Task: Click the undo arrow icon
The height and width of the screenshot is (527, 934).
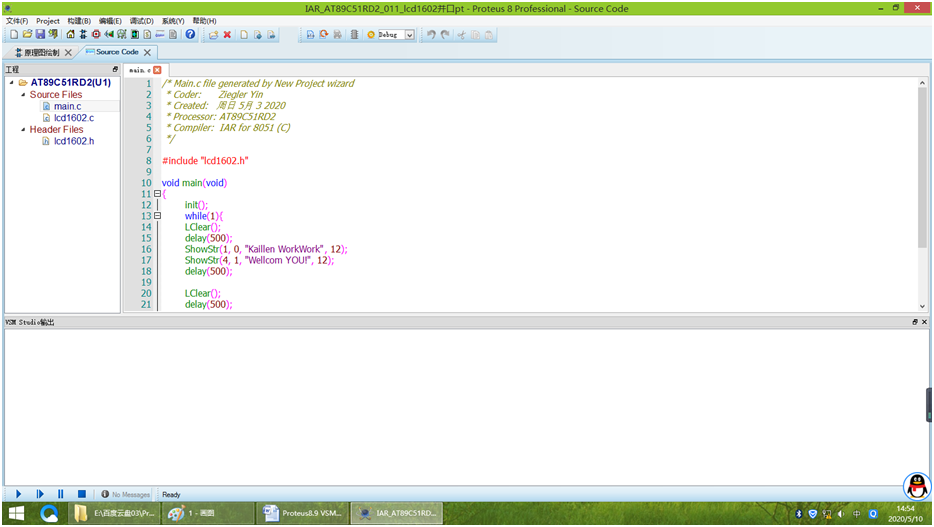Action: 431,35
